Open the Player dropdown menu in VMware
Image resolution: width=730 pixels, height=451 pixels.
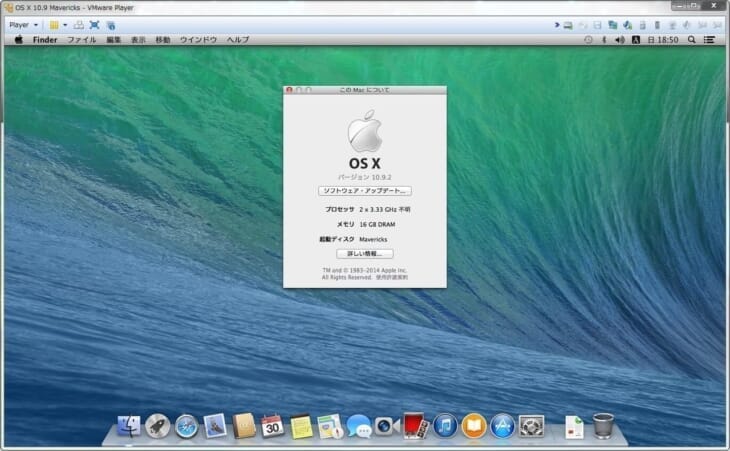(x=23, y=25)
